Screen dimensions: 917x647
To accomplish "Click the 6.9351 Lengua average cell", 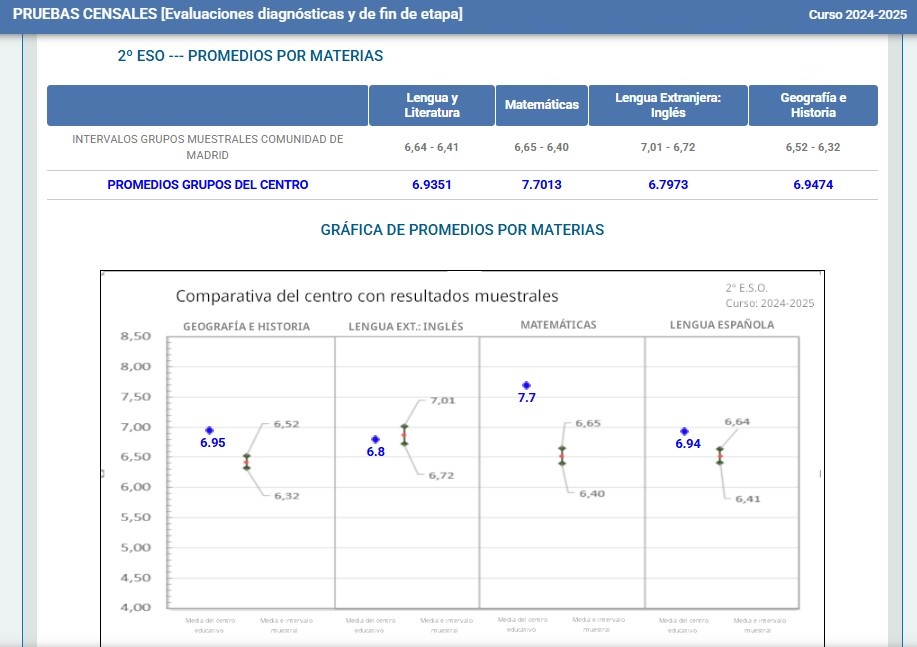I will [x=432, y=185].
